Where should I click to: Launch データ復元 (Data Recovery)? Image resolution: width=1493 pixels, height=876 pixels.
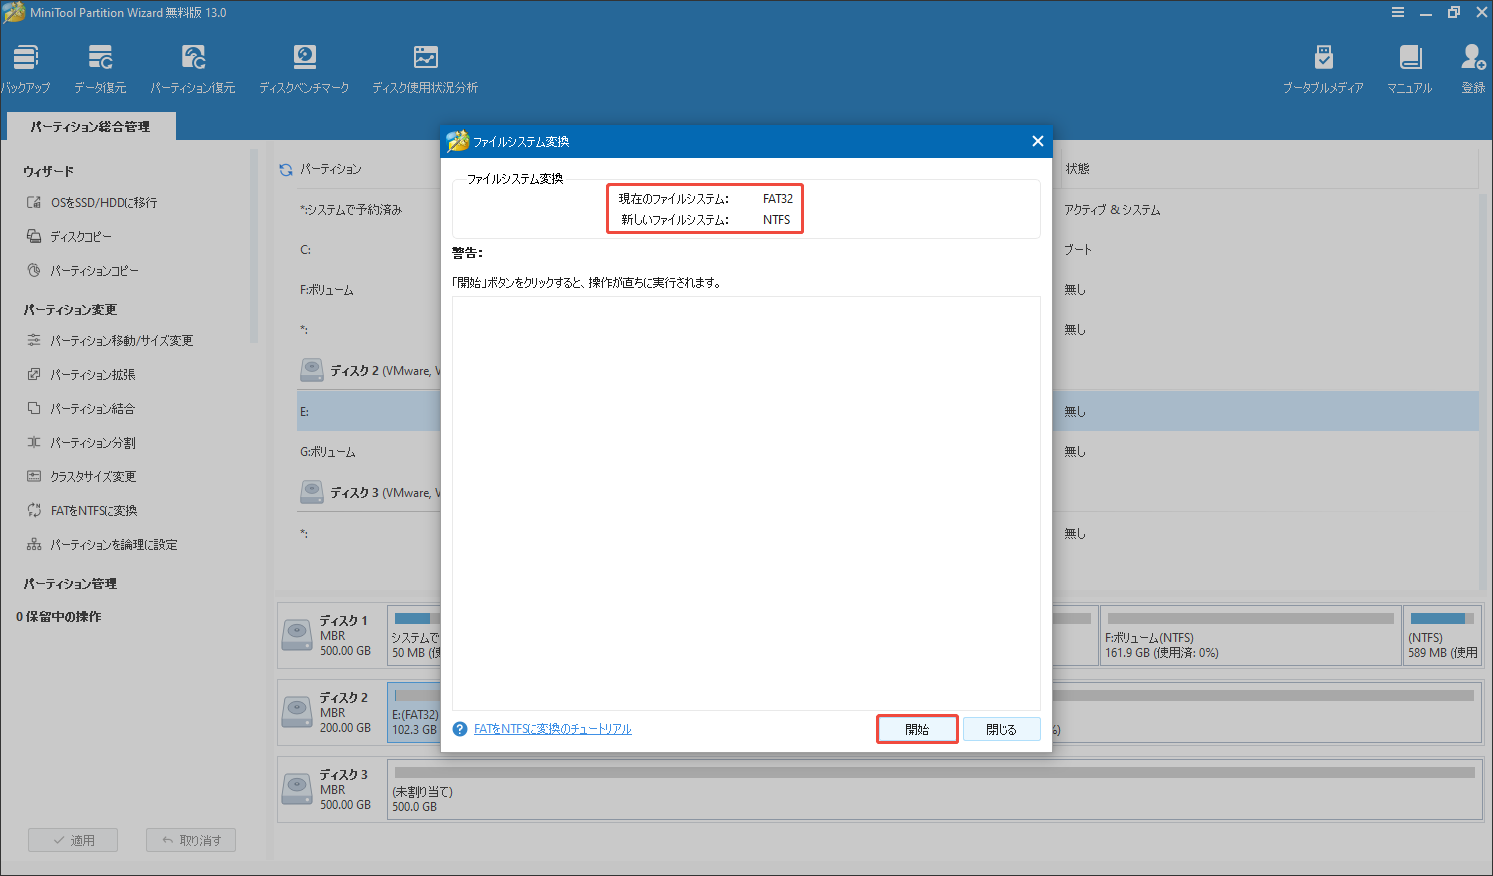pyautogui.click(x=99, y=66)
